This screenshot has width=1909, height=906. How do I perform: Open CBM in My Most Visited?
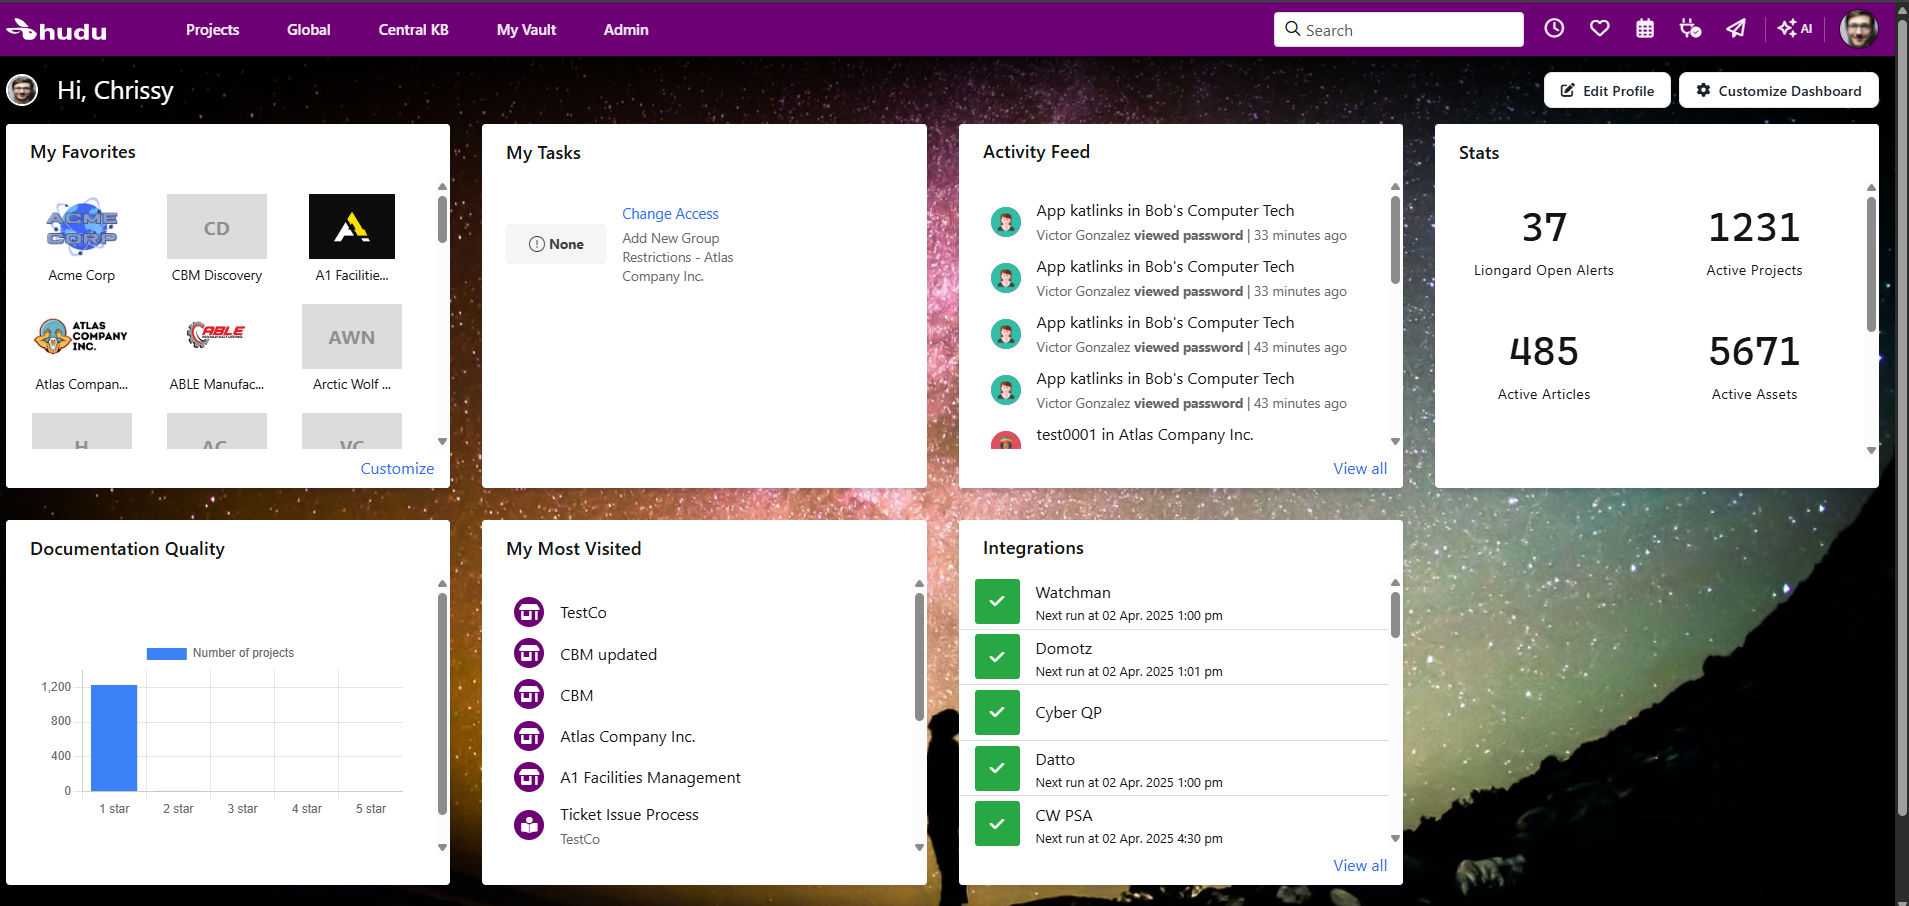click(576, 695)
